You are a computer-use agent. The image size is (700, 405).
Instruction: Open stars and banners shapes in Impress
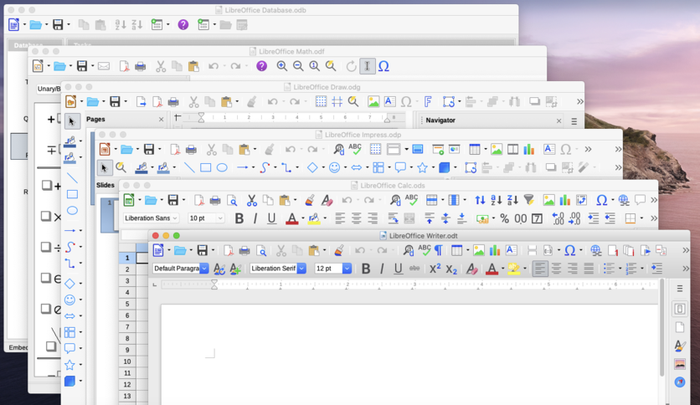[422, 168]
